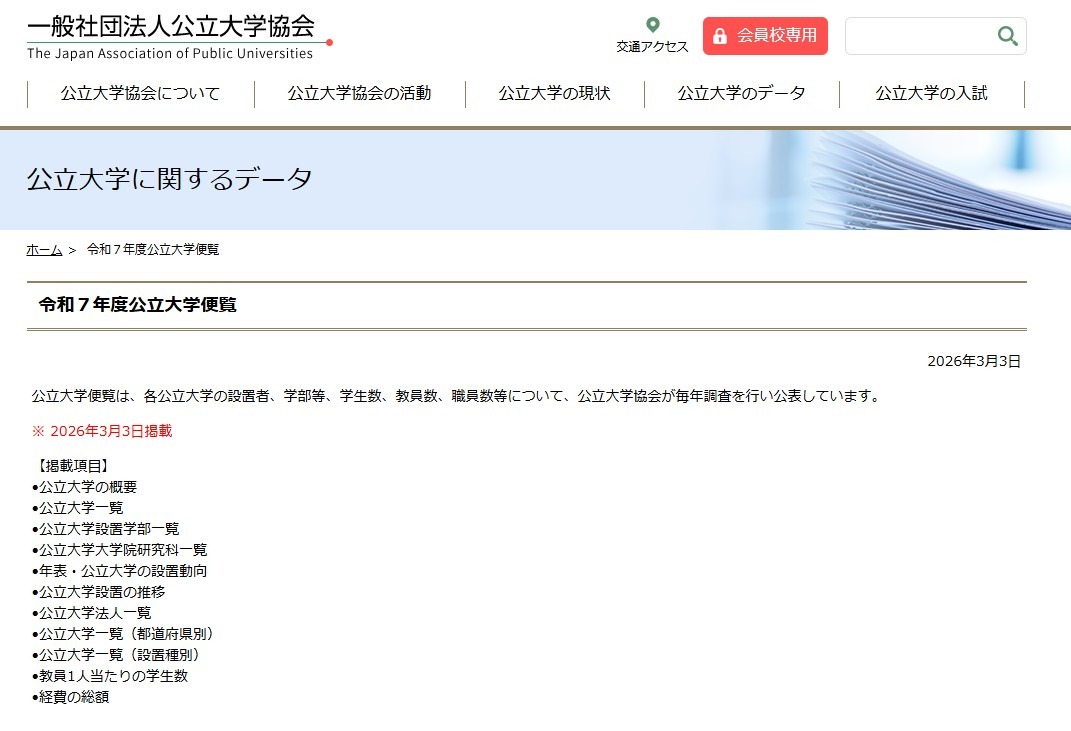Image resolution: width=1071 pixels, height=731 pixels.
Task: Navigate to 公立大学の入試 menu
Action: [x=930, y=93]
